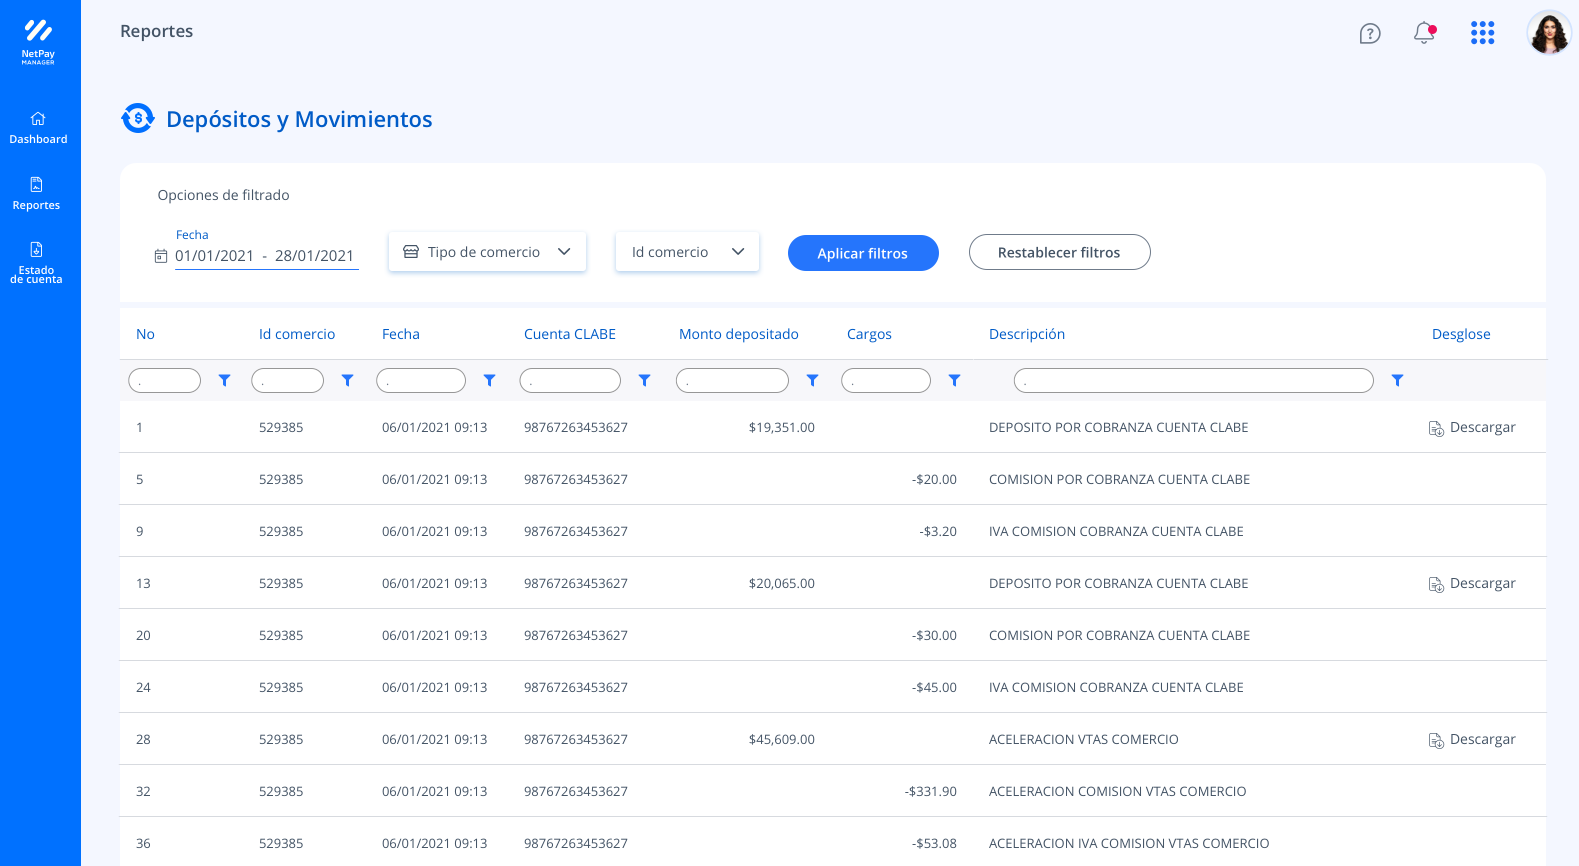Open the apps grid menu
This screenshot has height=866, width=1579.
pyautogui.click(x=1482, y=33)
